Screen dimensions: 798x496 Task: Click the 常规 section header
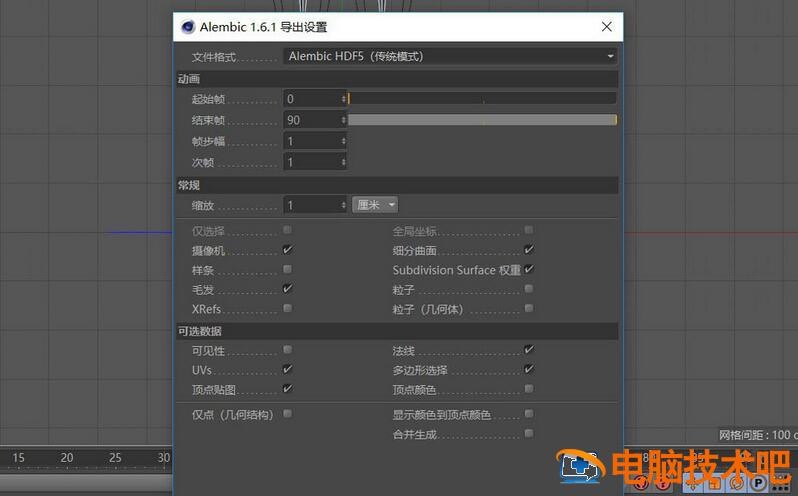[x=397, y=185]
